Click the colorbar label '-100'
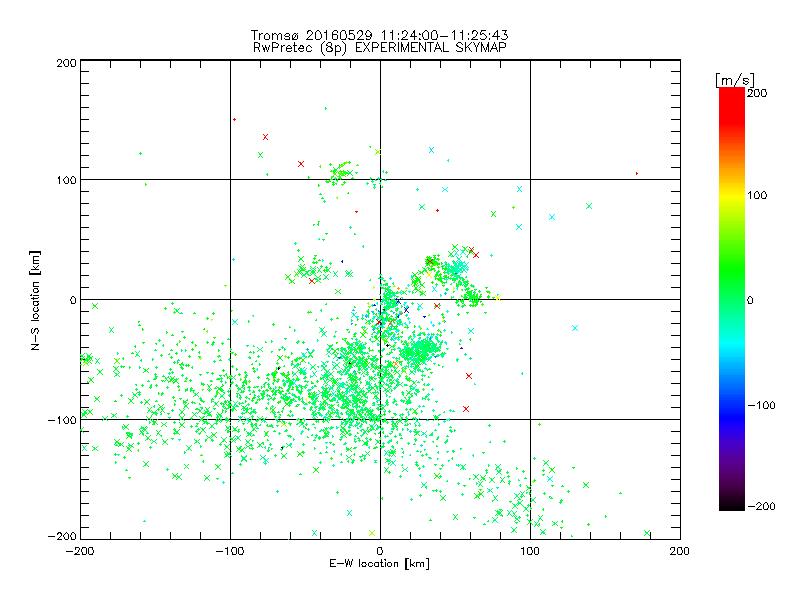Screen dimensions: 800x600 coord(761,405)
